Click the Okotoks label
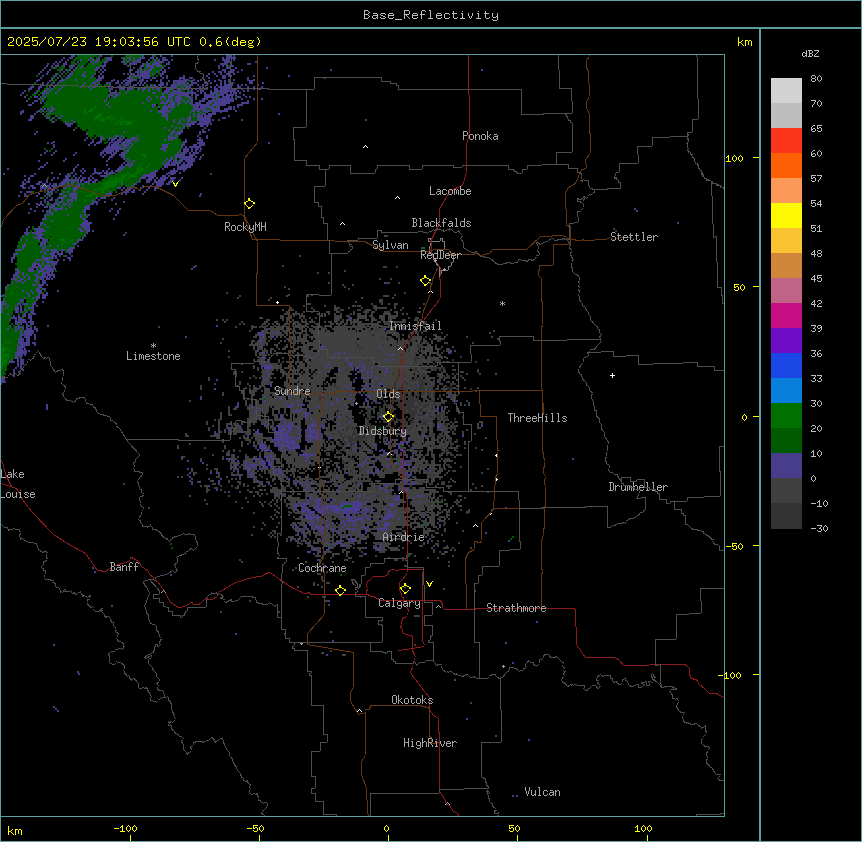 412,700
